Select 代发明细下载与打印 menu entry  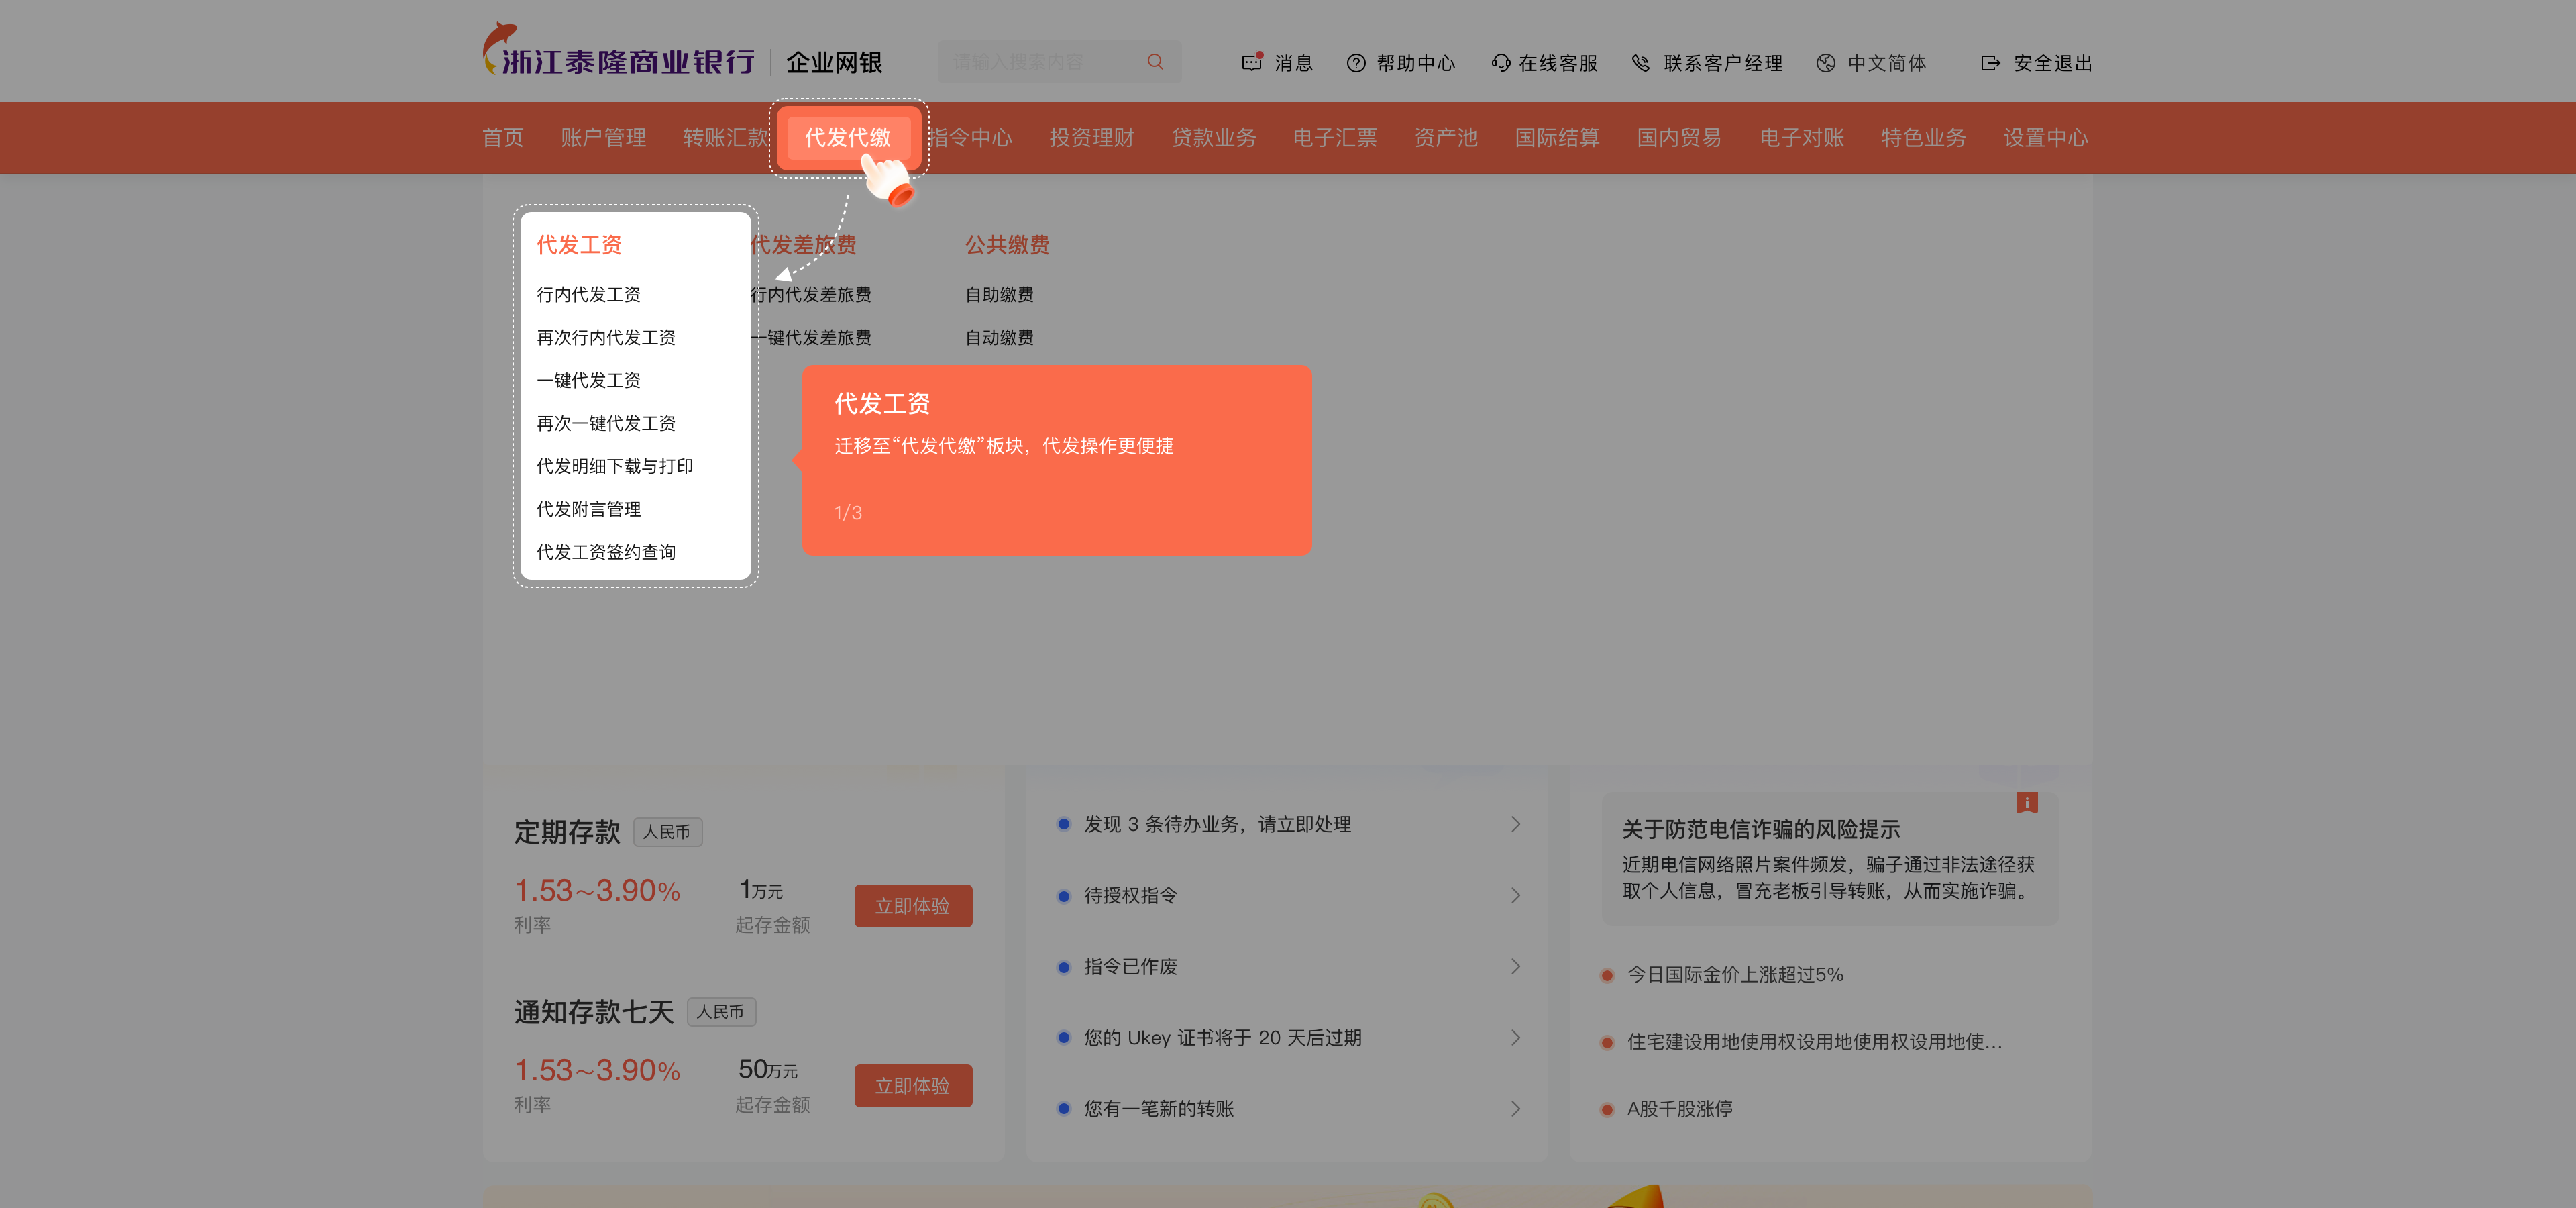tap(614, 466)
